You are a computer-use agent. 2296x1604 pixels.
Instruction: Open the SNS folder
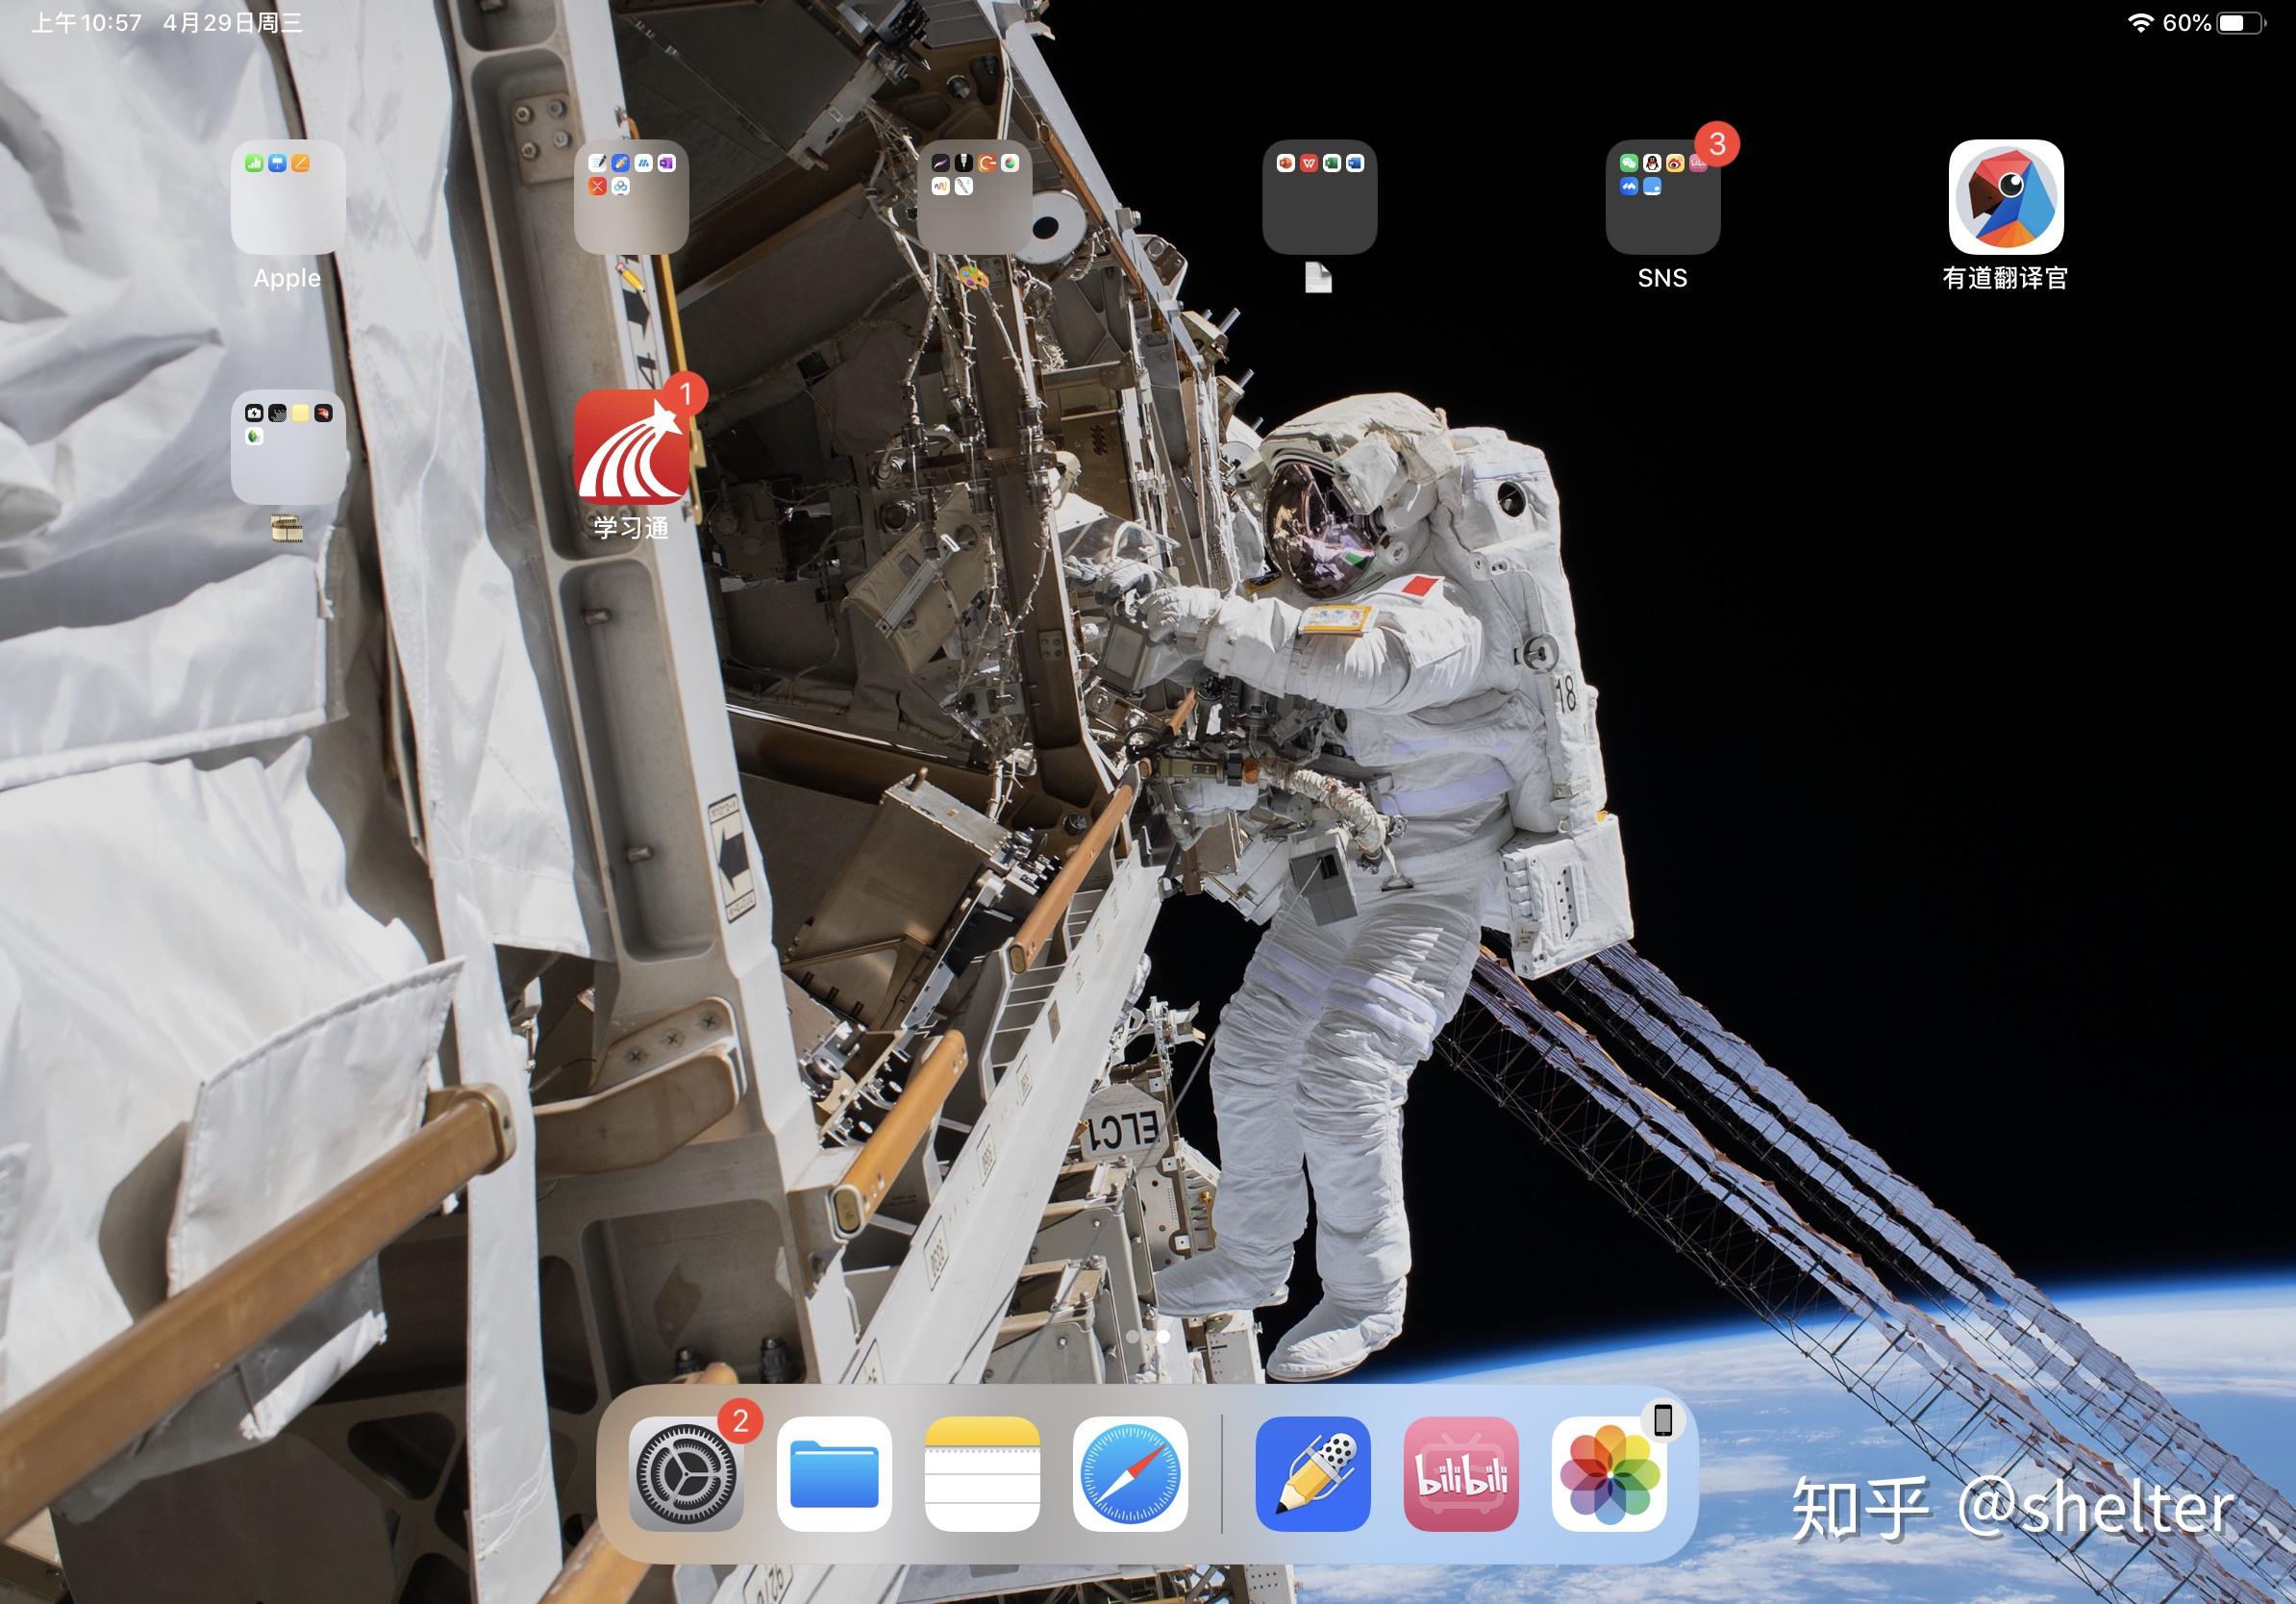point(1663,197)
